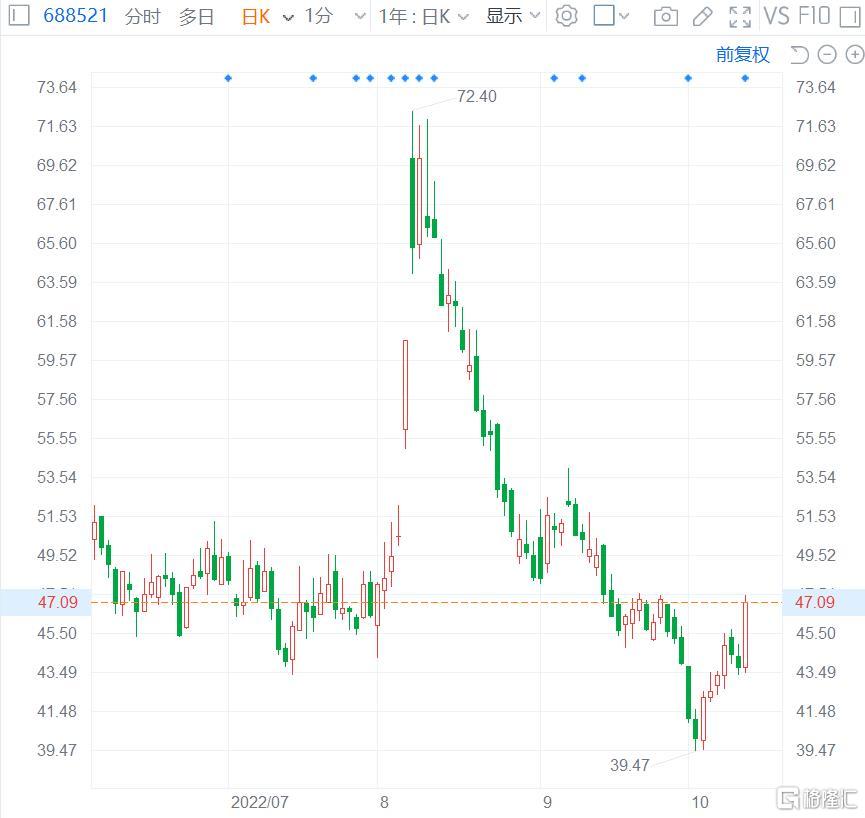The width and height of the screenshot is (865, 818).
Task: Click the square layout icon
Action: coord(604,15)
